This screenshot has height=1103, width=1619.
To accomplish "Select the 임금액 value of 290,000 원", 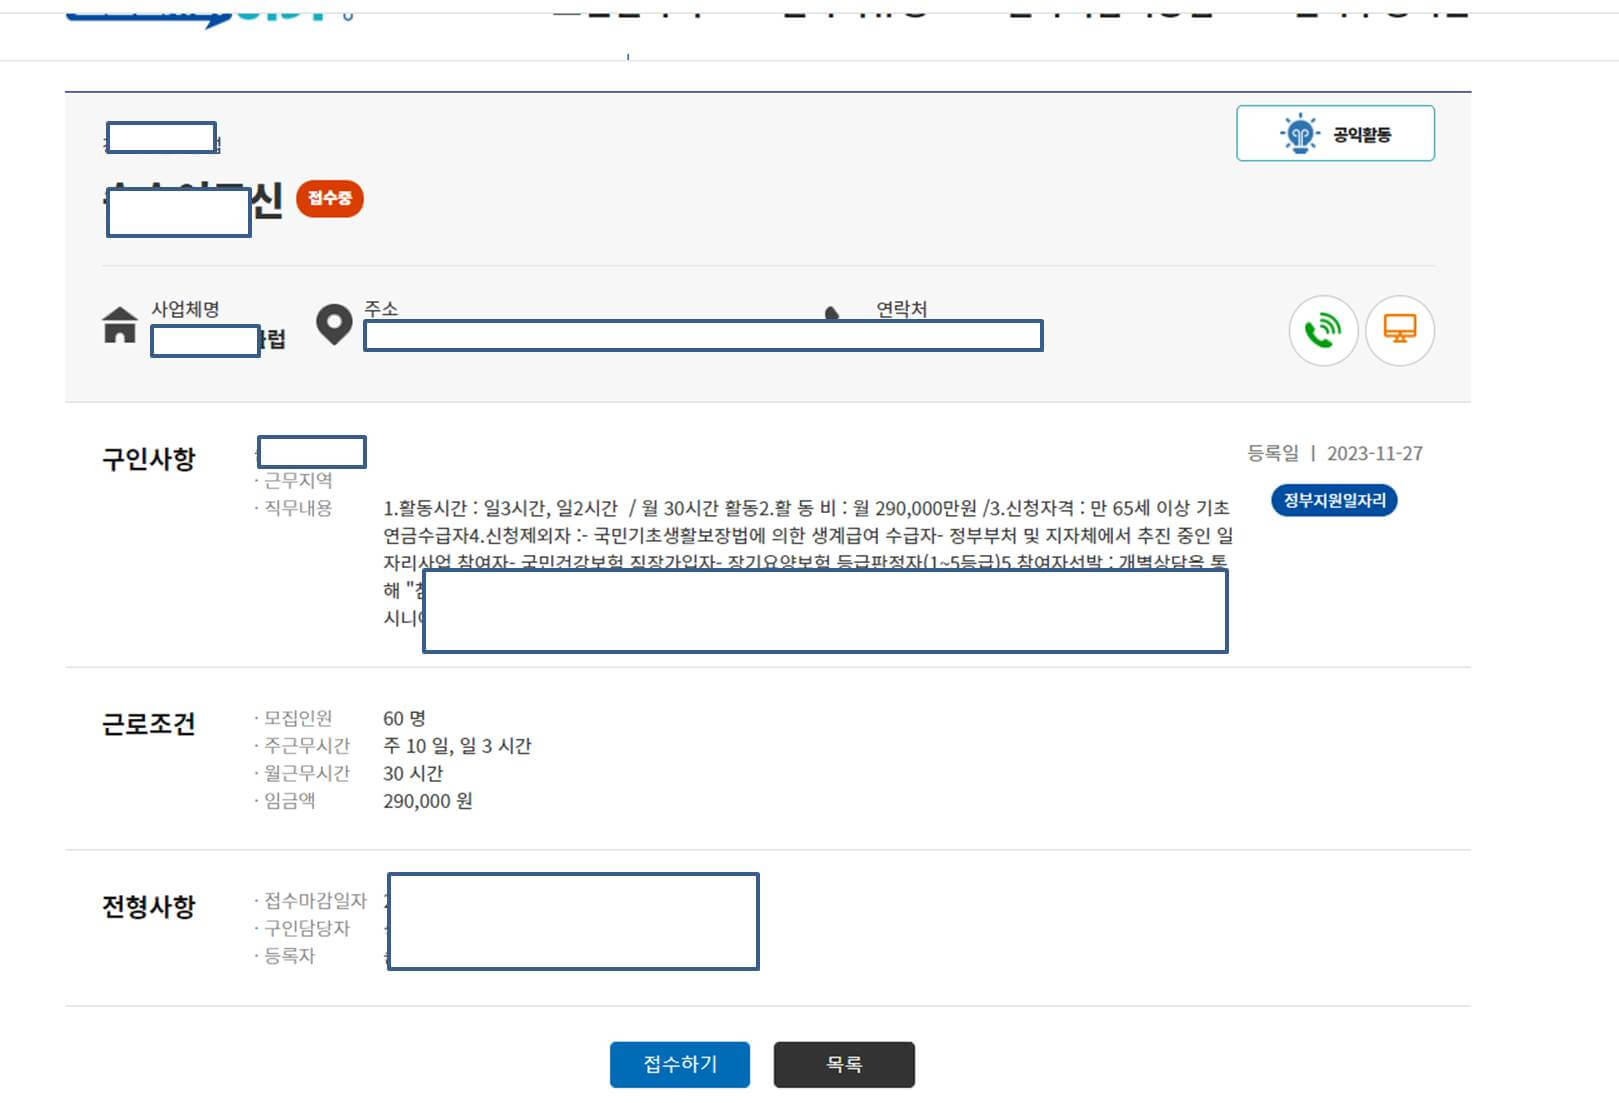I will pyautogui.click(x=429, y=800).
